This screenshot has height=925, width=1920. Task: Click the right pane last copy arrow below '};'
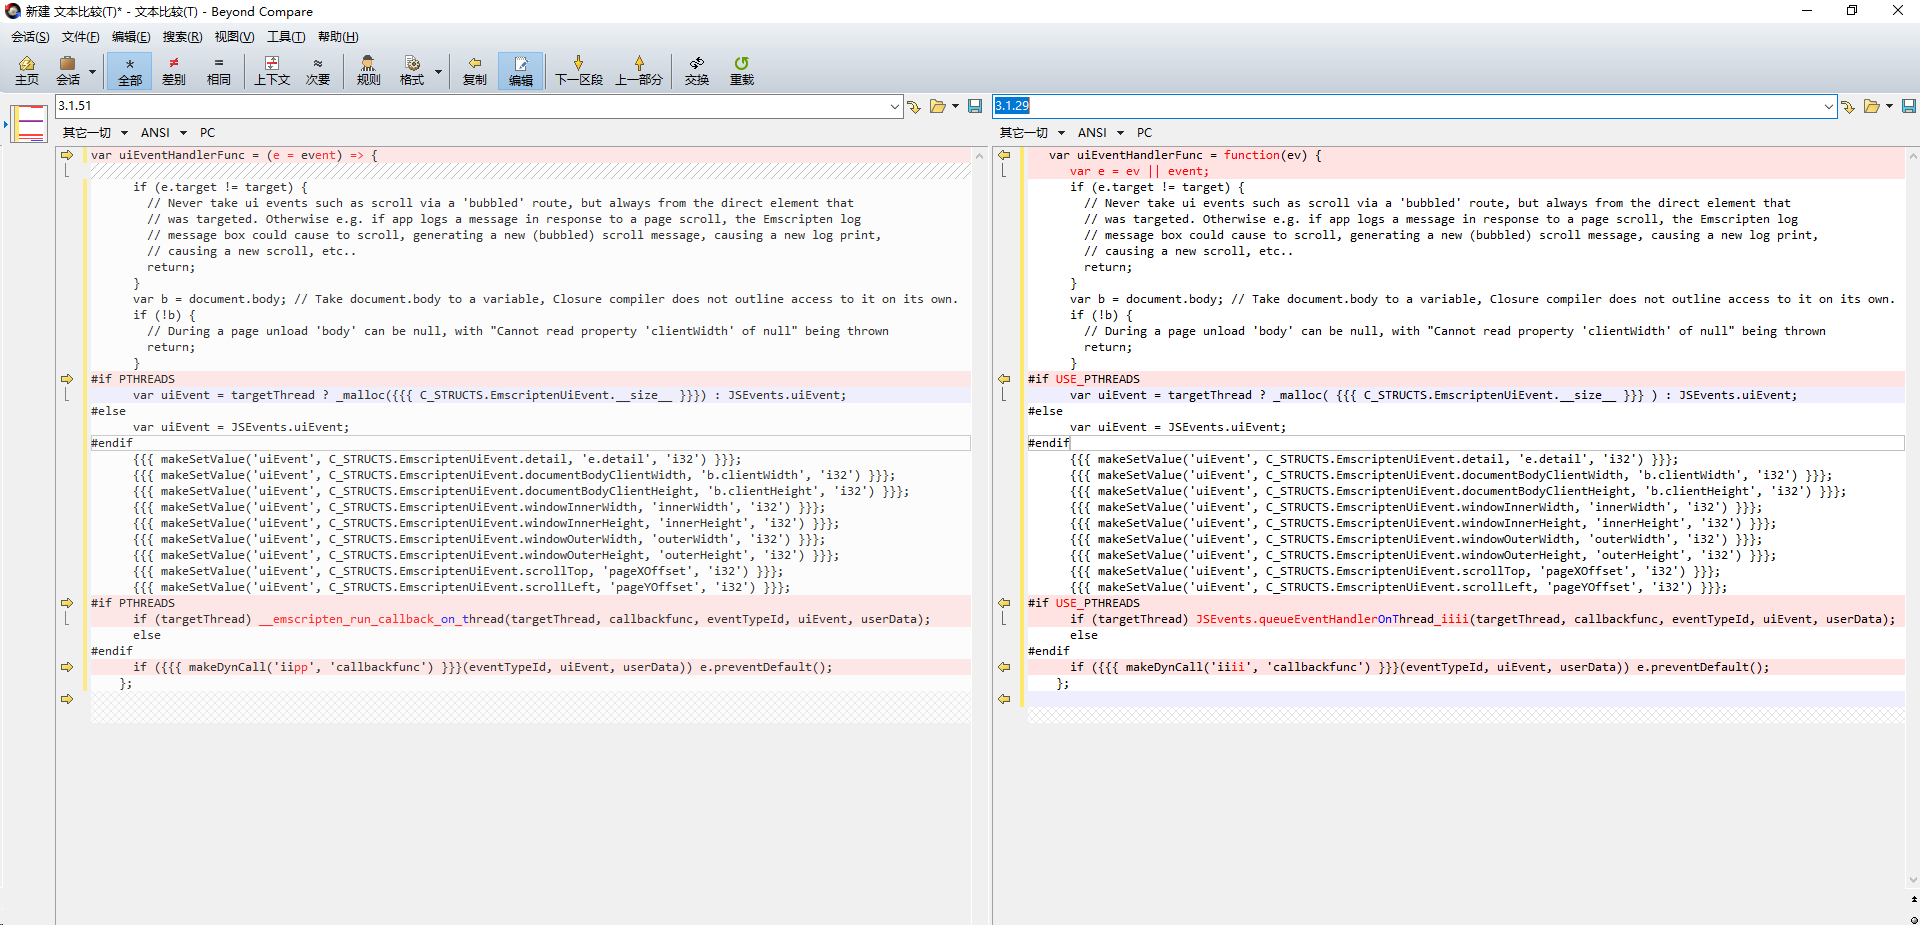pyautogui.click(x=1004, y=699)
